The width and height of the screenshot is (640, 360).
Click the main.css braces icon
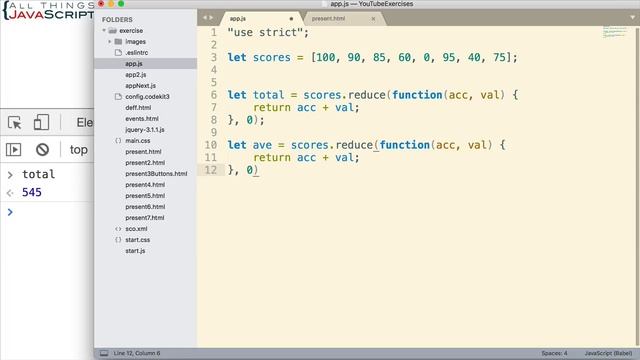(x=118, y=141)
